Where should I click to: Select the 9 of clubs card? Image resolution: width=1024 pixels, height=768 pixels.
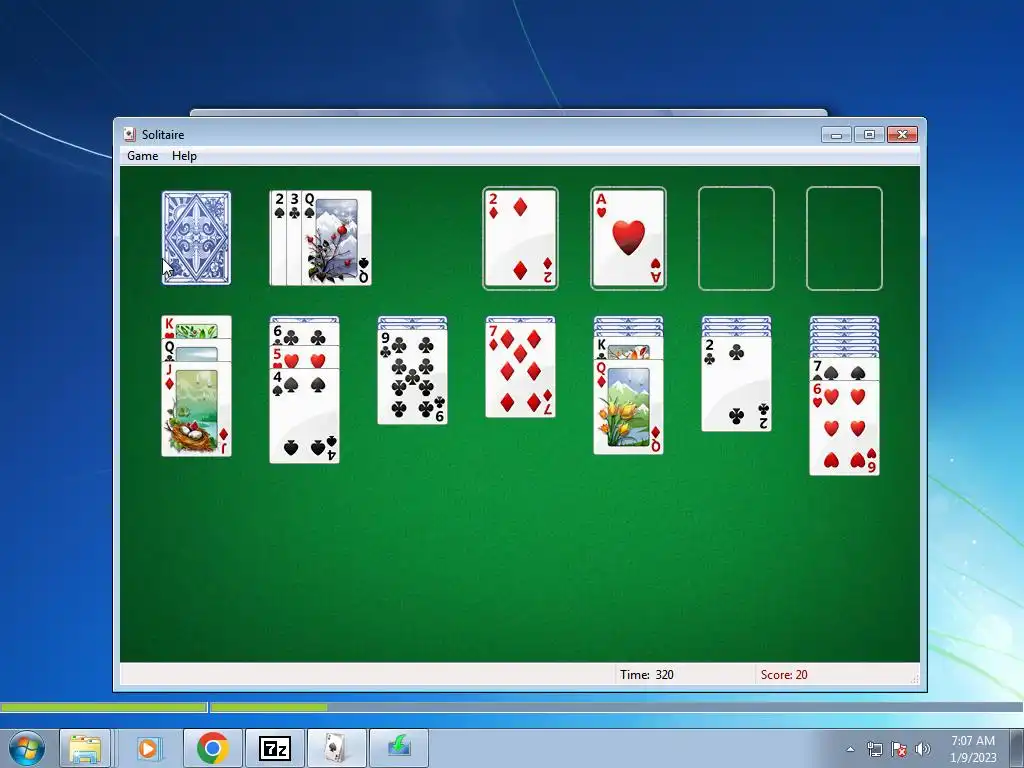(412, 377)
